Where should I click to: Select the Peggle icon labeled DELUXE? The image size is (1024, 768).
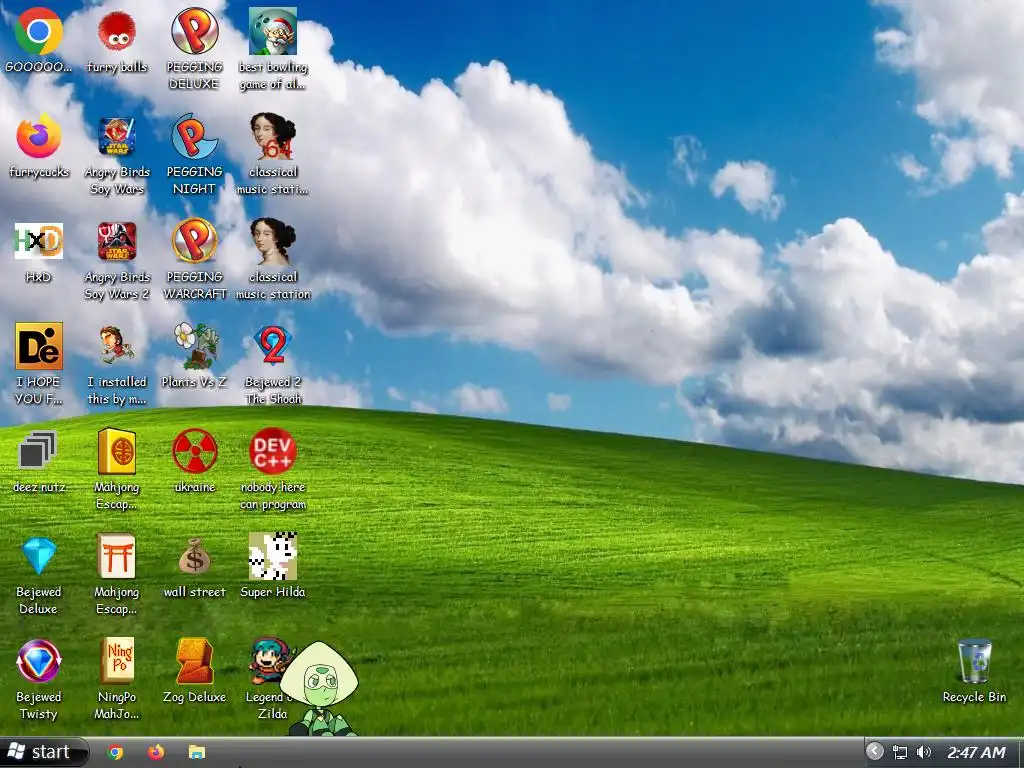[195, 31]
